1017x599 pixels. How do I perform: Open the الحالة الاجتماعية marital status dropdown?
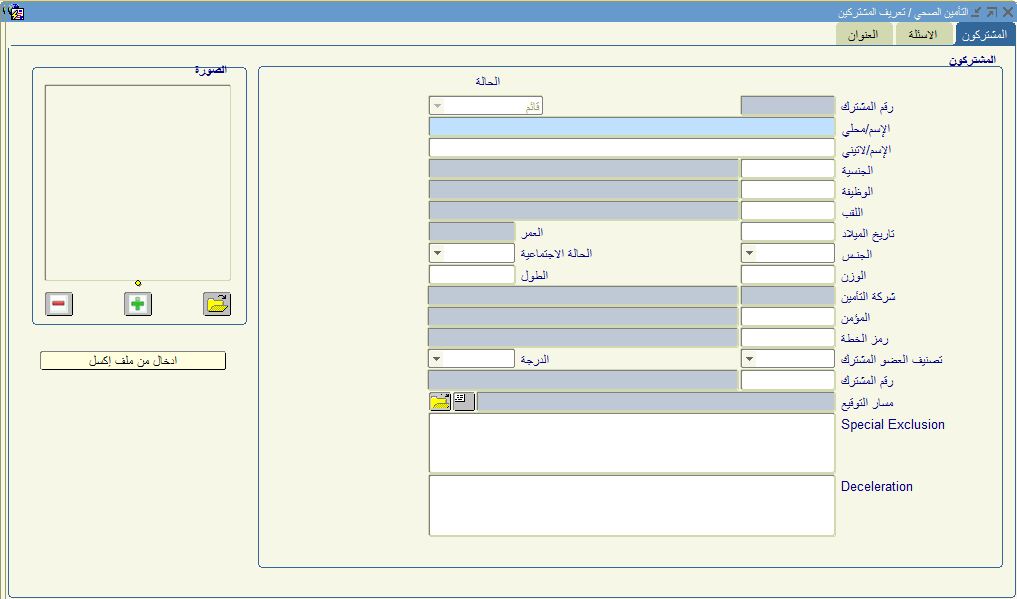[438, 255]
